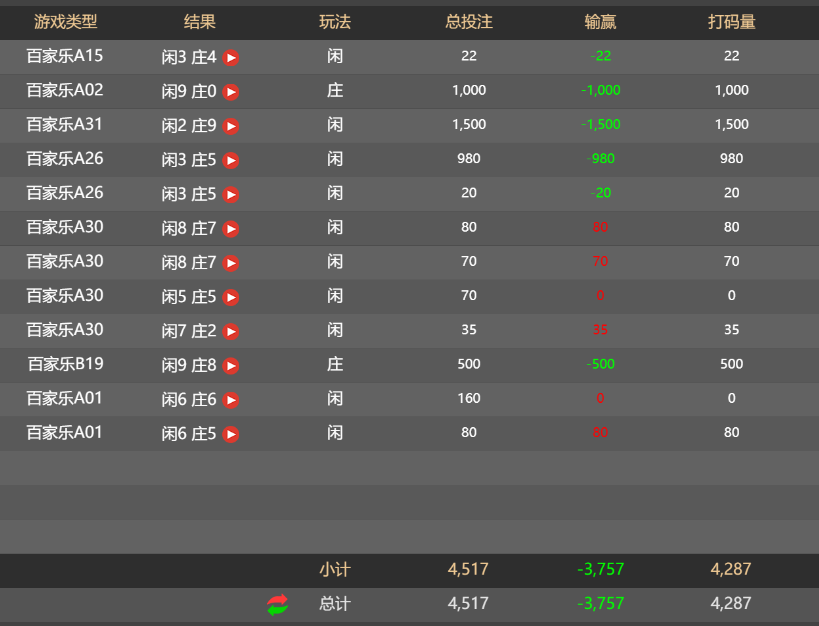Click the 小计 subtotal label
This screenshot has height=626, width=819.
(x=335, y=569)
